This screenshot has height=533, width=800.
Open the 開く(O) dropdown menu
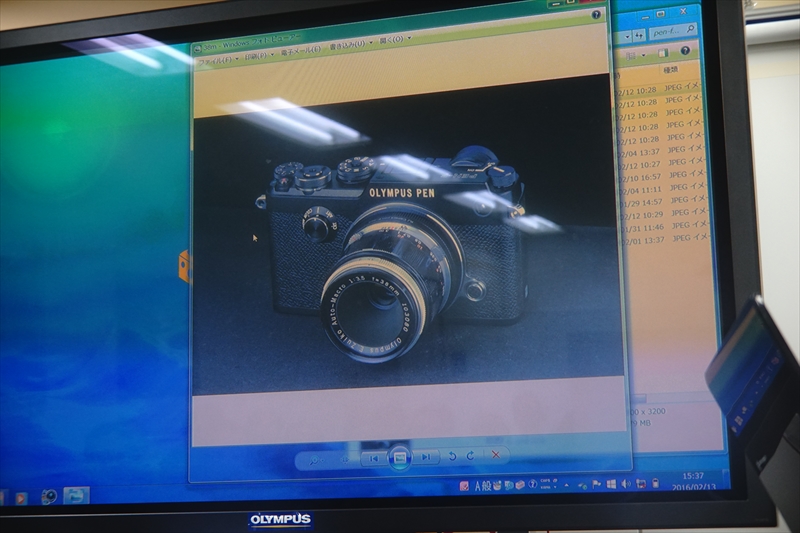[395, 39]
